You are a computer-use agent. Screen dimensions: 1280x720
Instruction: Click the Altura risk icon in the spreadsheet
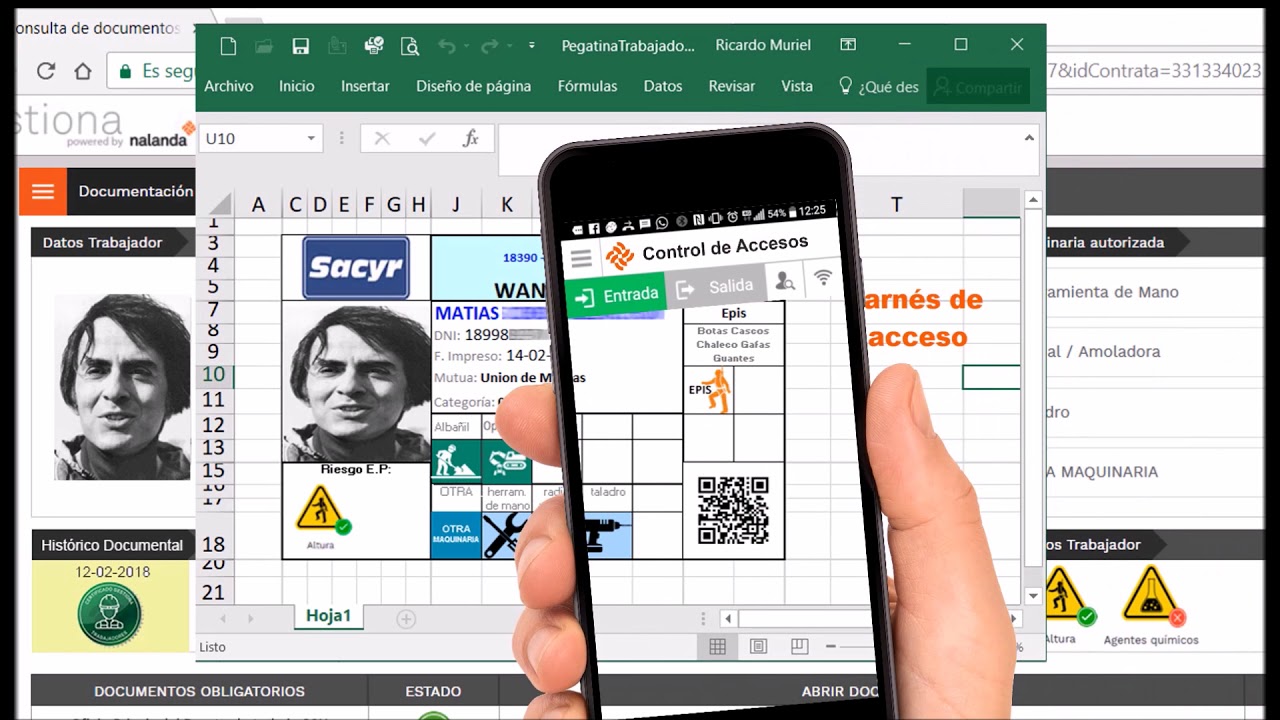323,509
